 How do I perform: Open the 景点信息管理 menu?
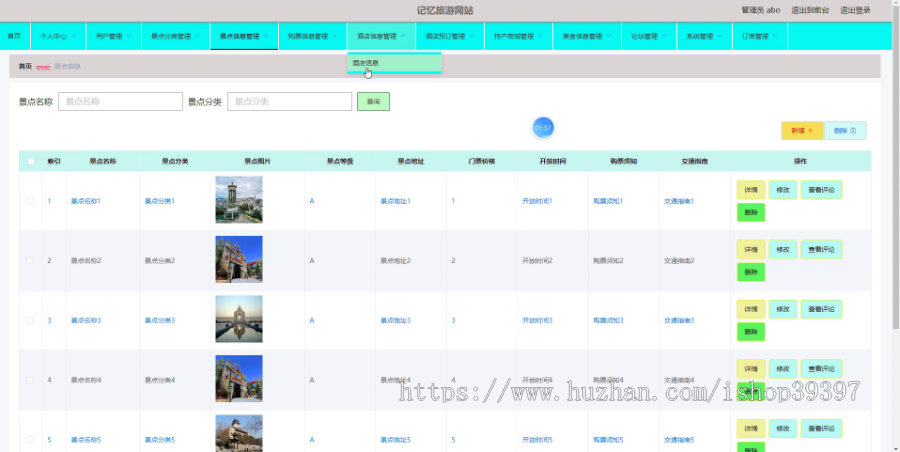(x=244, y=36)
